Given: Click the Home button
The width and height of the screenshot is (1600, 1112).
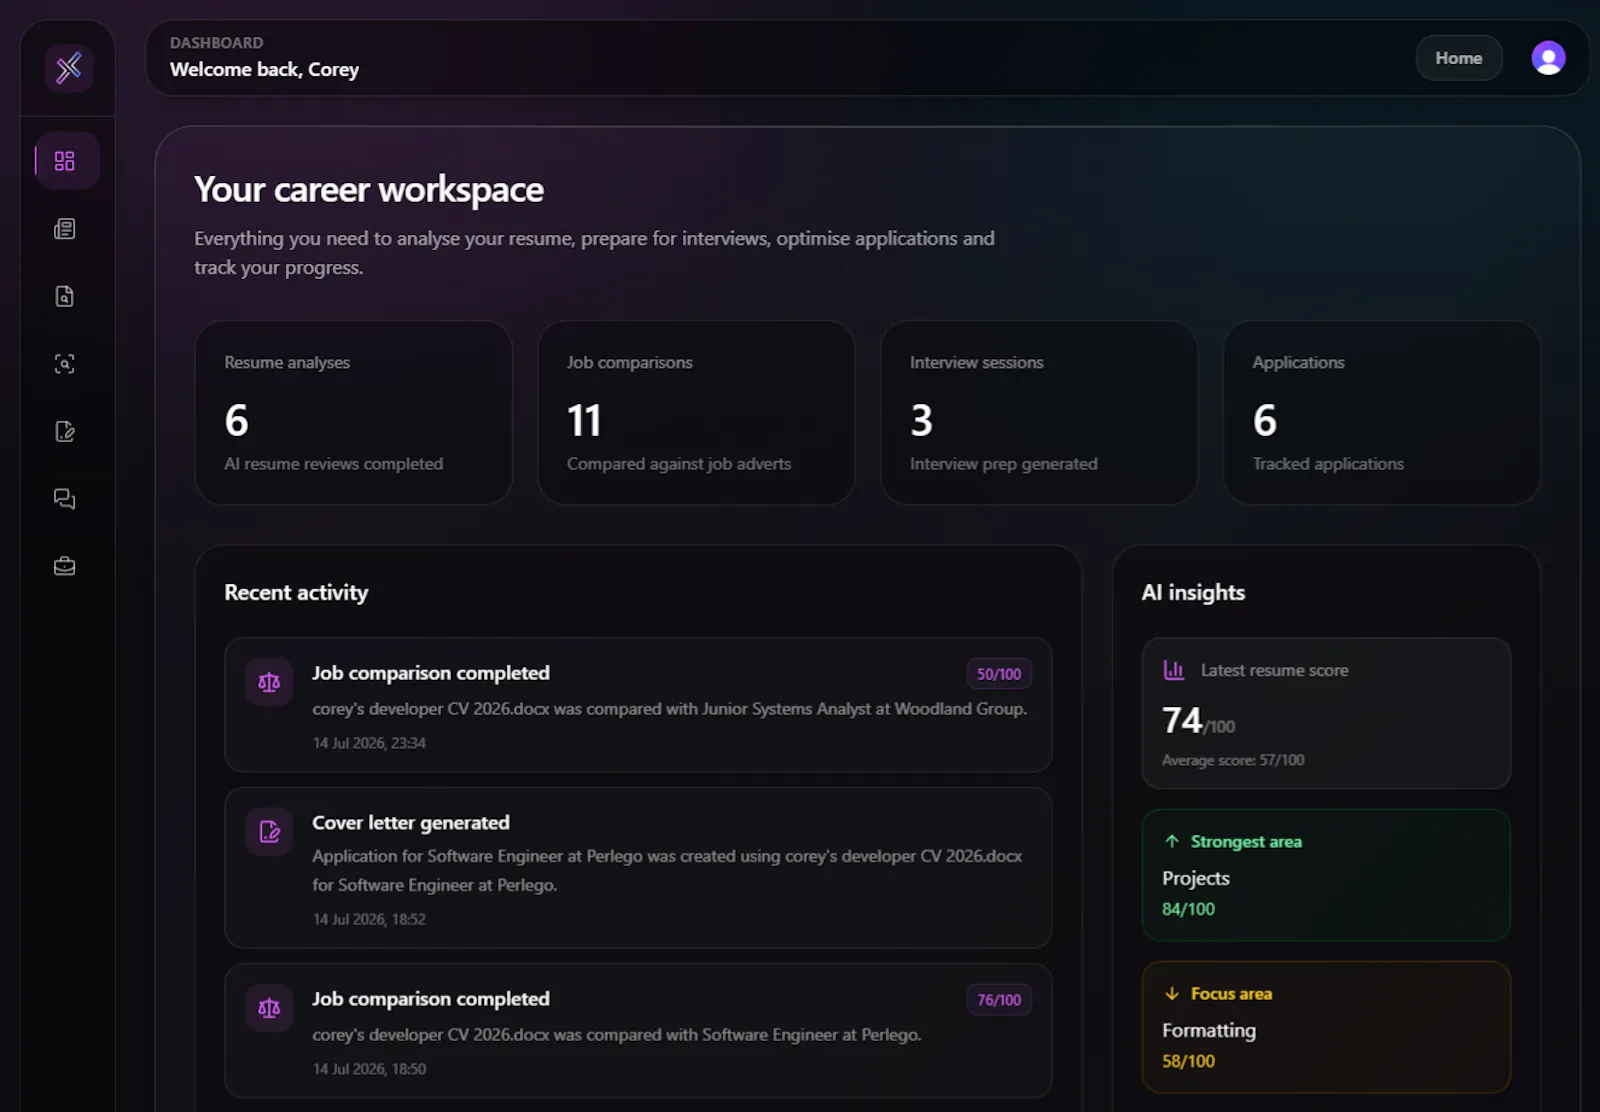Looking at the screenshot, I should pyautogui.click(x=1459, y=58).
